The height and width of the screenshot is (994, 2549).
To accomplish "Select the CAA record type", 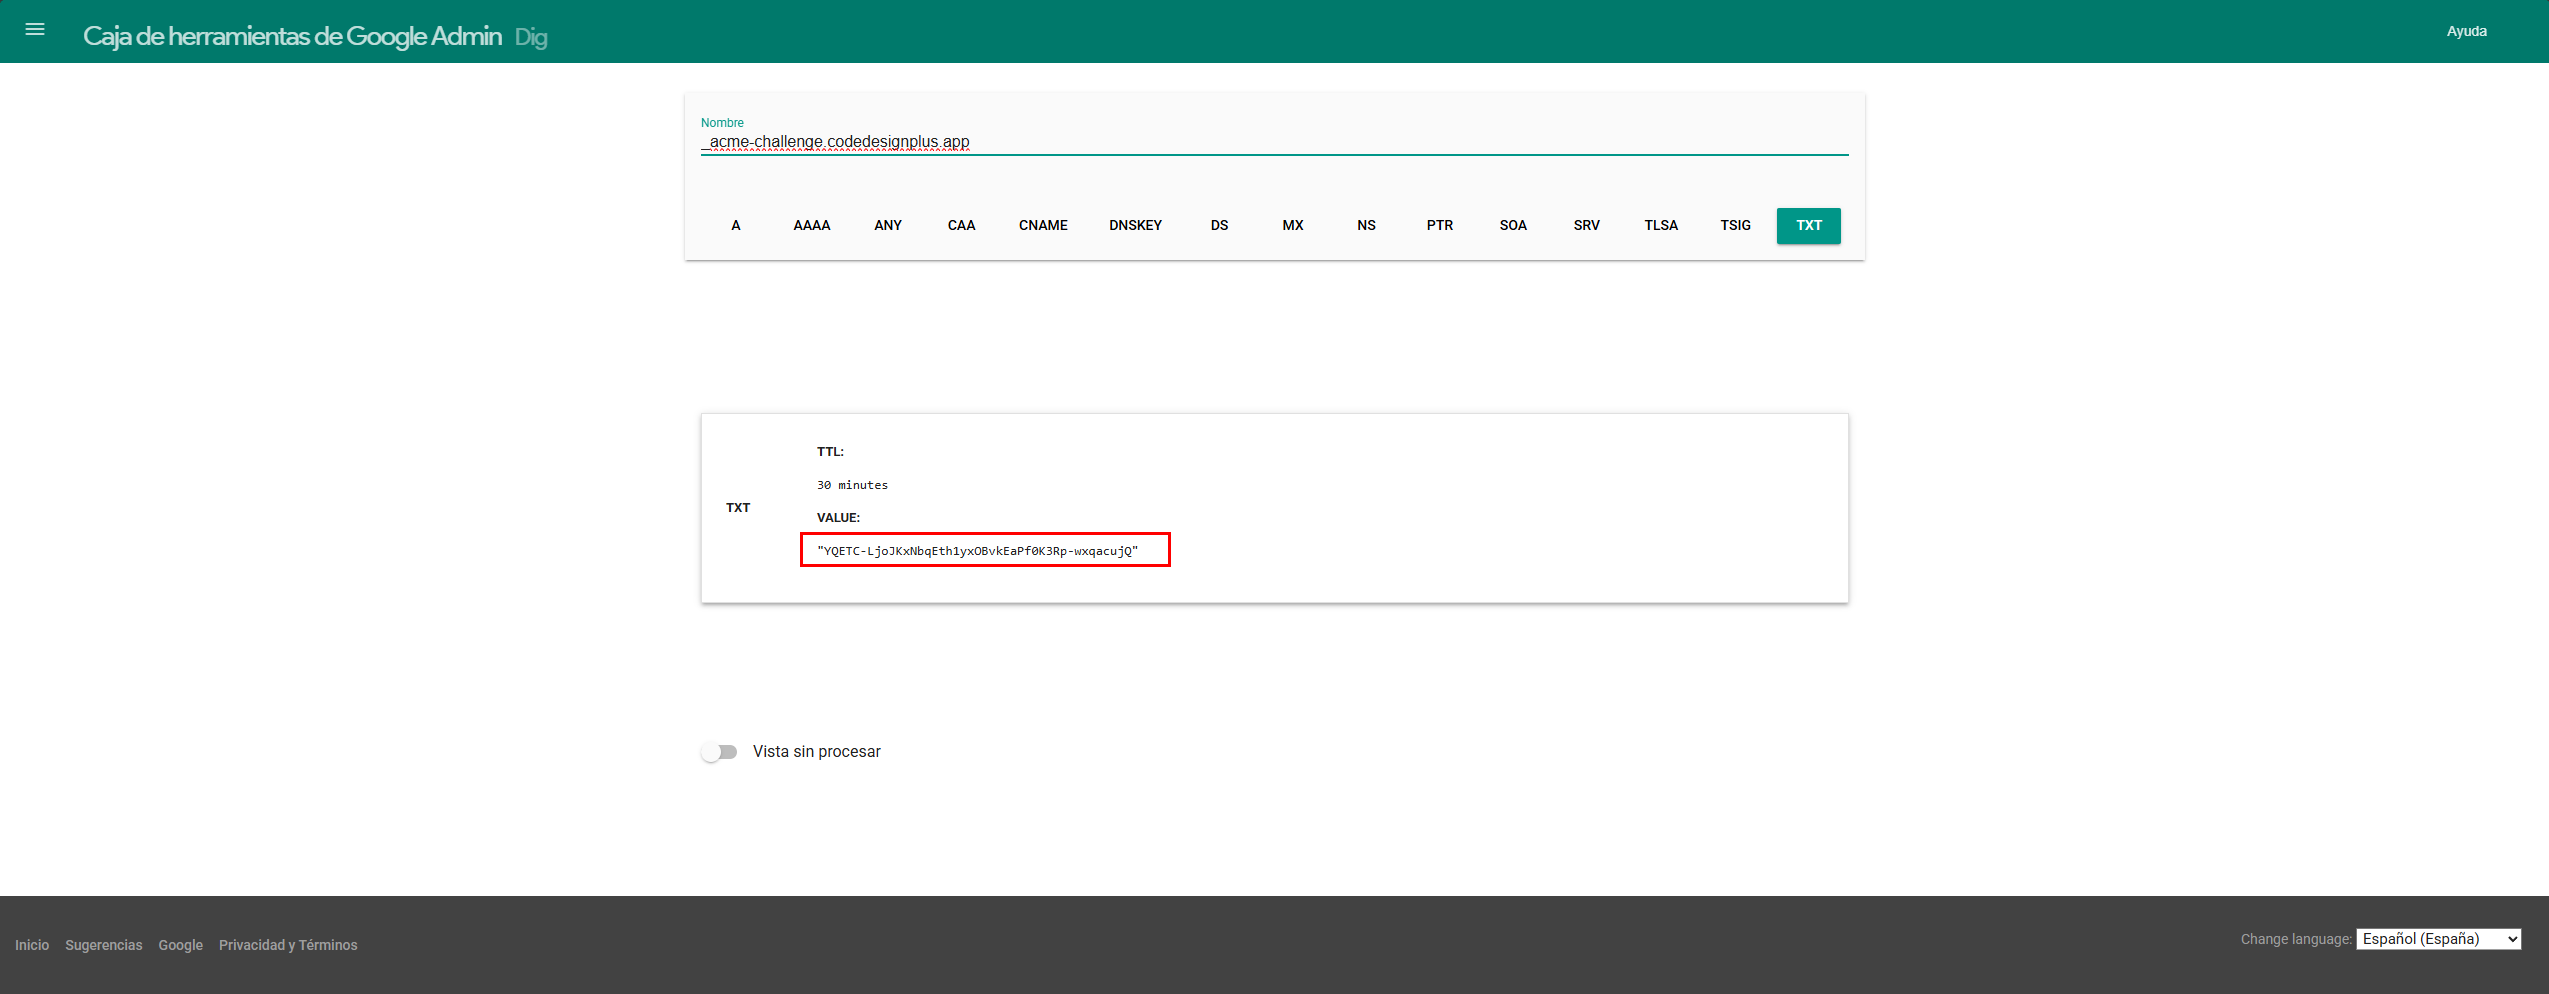I will coord(961,226).
